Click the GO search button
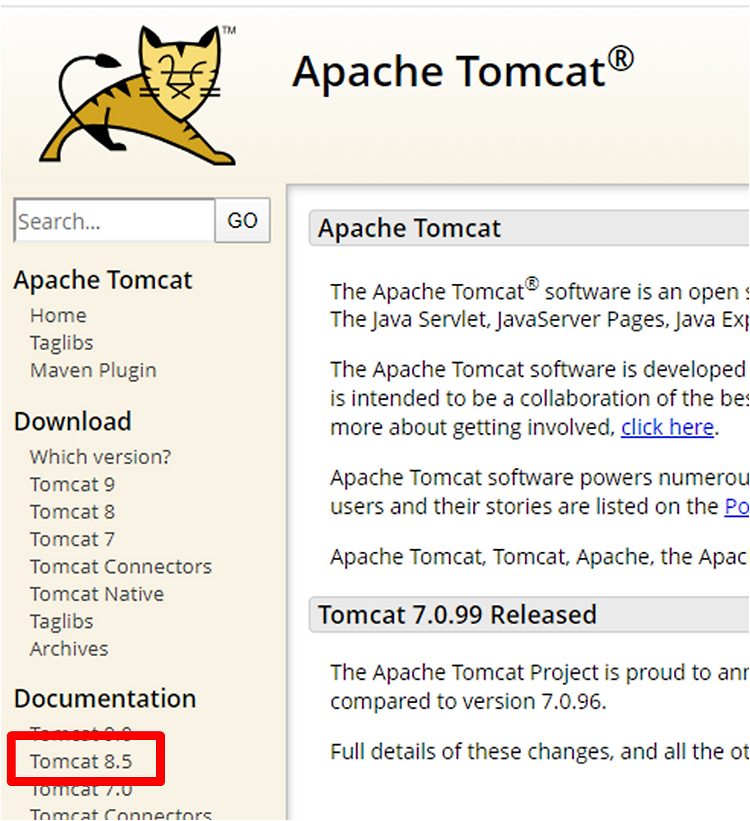This screenshot has width=750, height=821. coord(242,220)
